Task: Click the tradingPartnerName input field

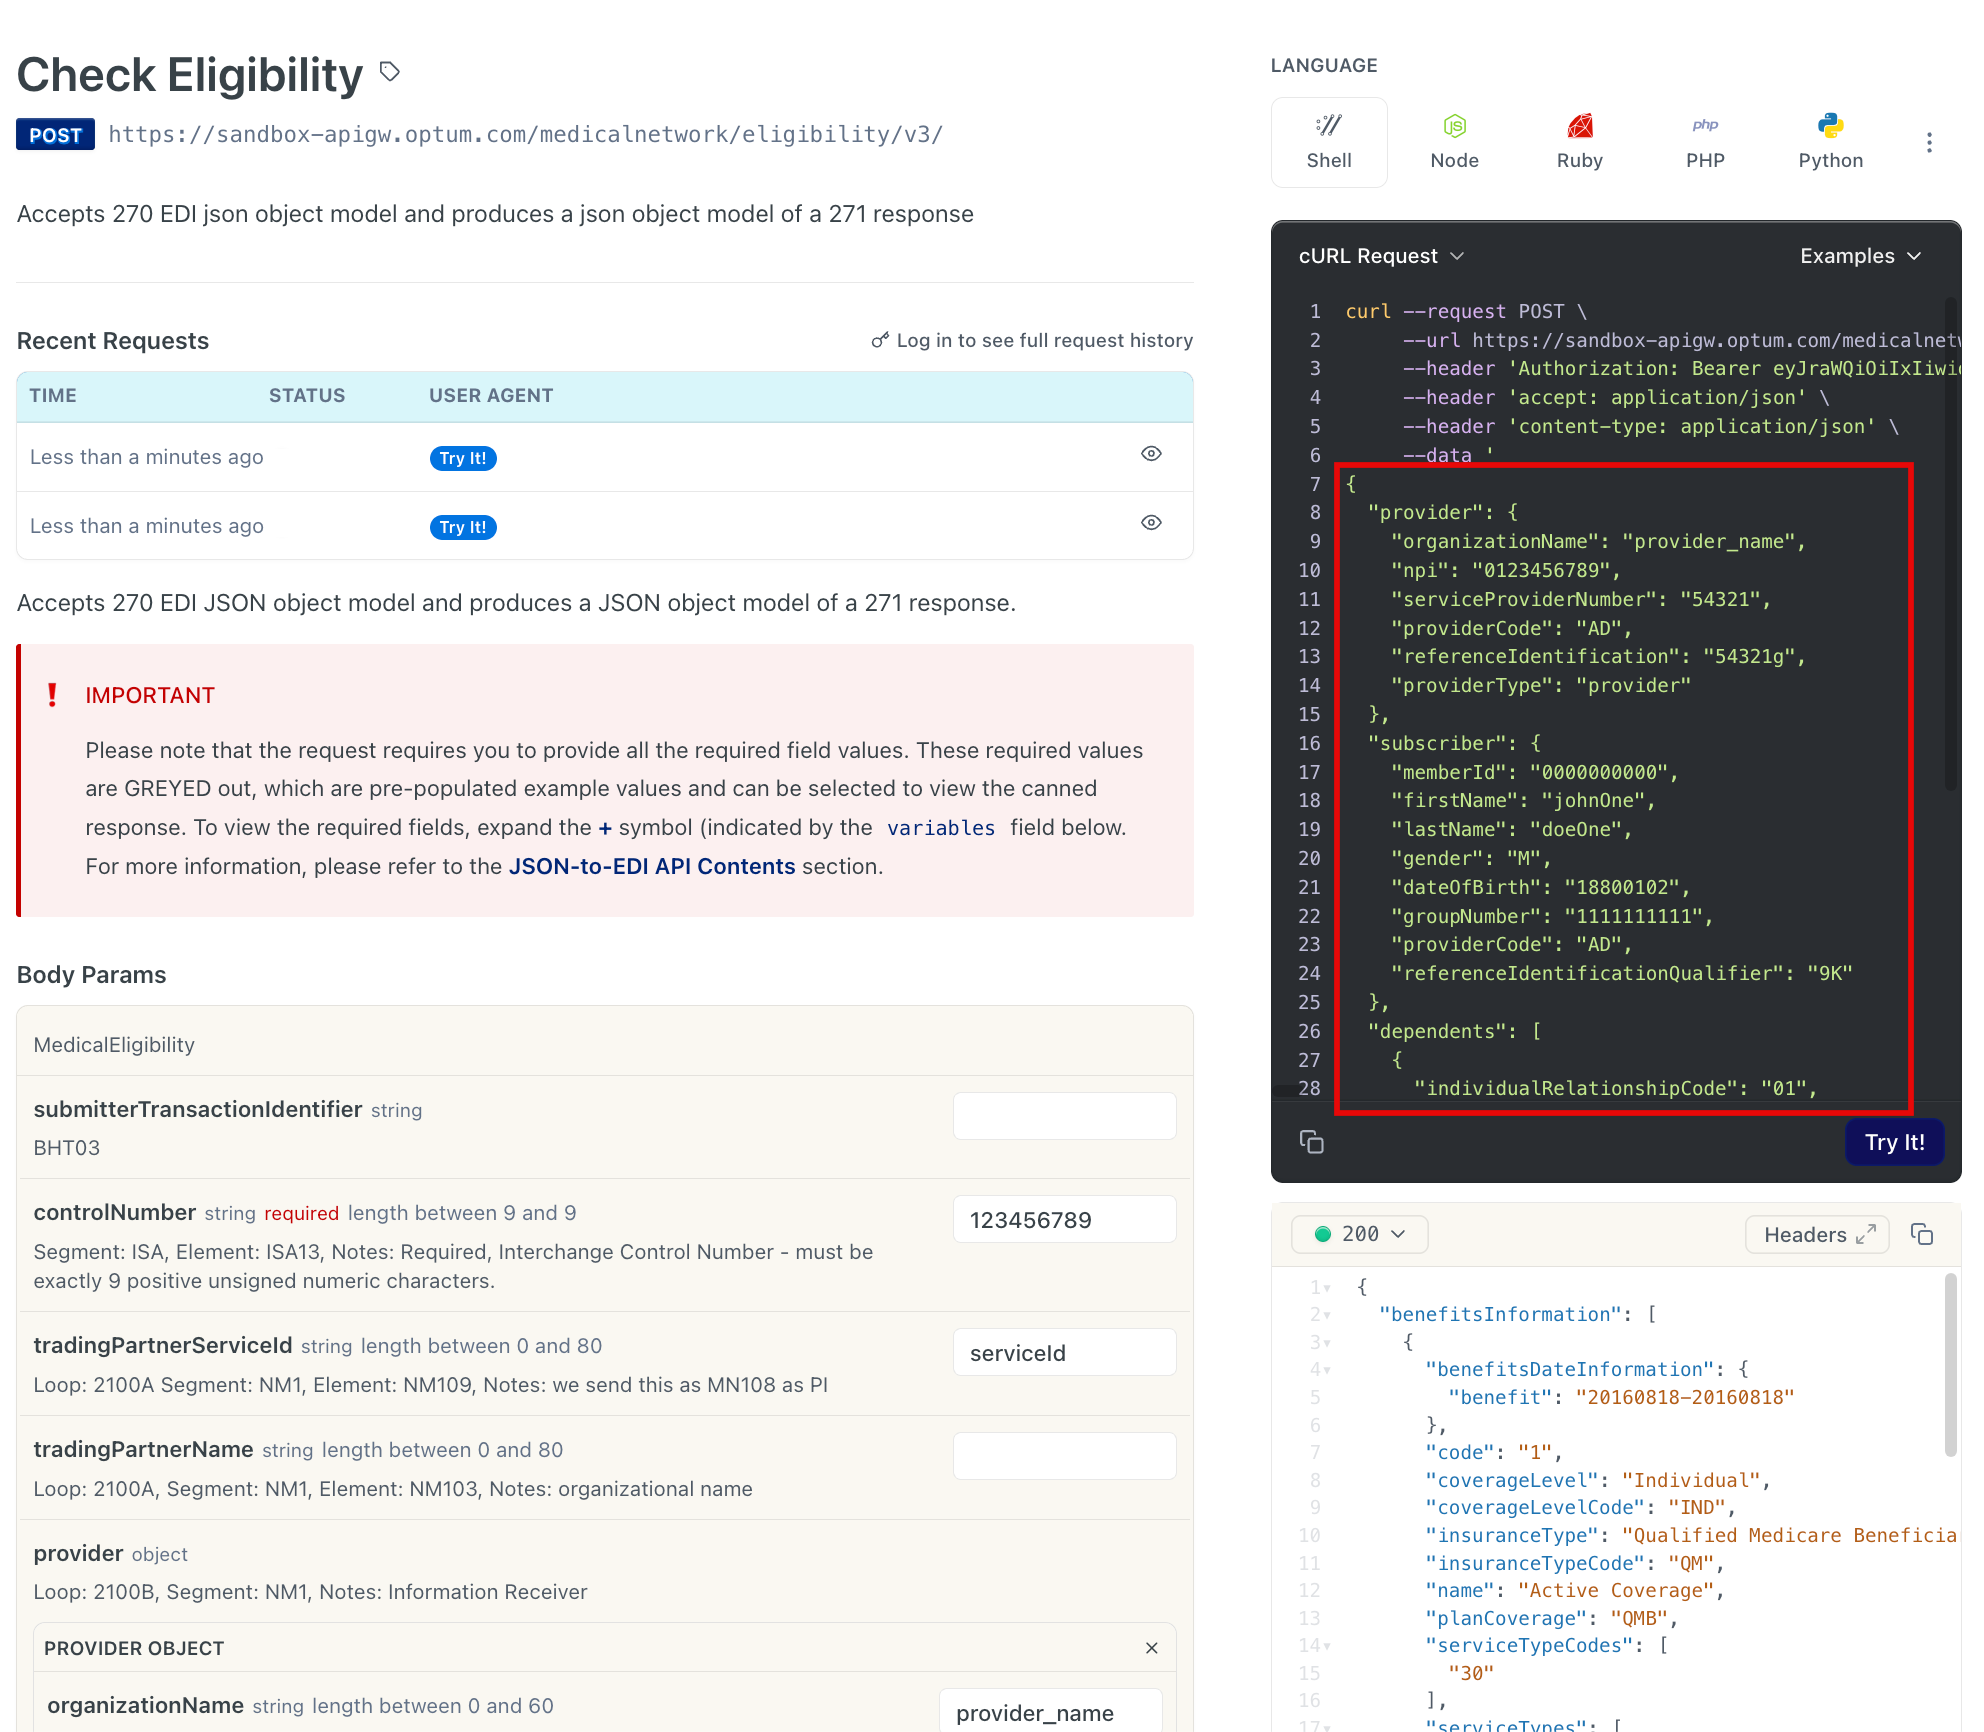Action: (x=1064, y=1456)
